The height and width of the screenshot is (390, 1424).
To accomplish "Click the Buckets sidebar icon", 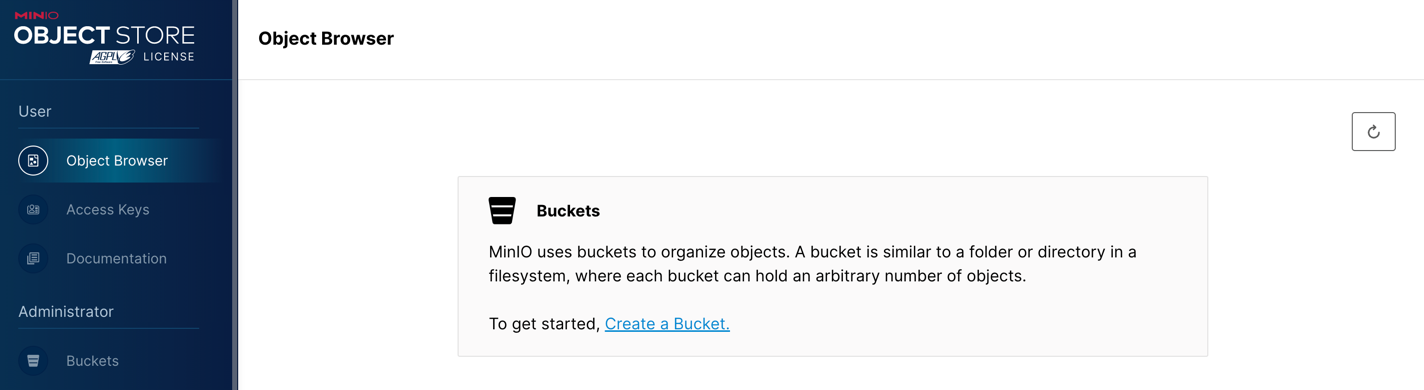I will point(33,360).
